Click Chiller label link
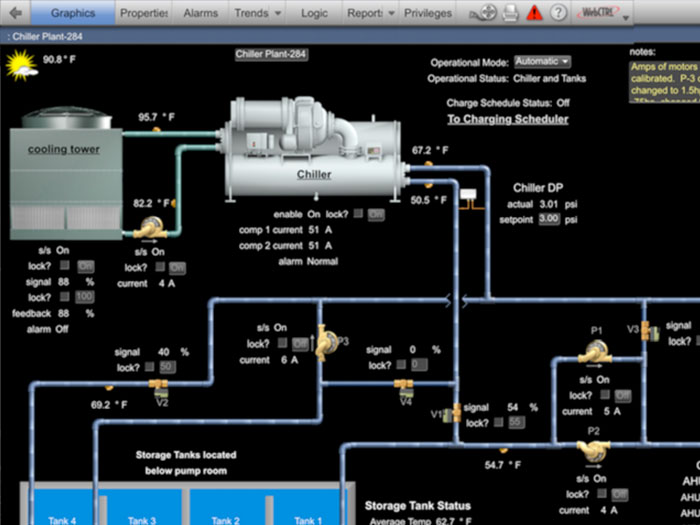The height and width of the screenshot is (525, 700). pos(314,174)
